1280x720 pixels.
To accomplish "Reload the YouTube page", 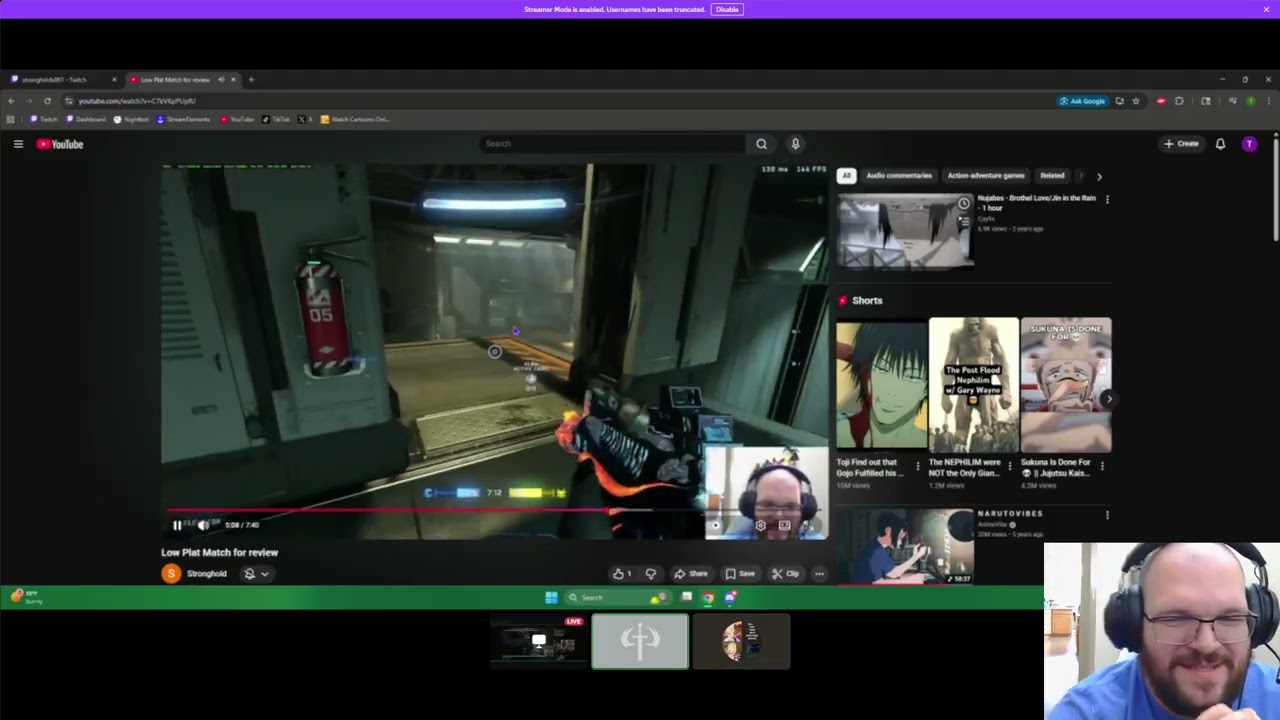I will 47,101.
